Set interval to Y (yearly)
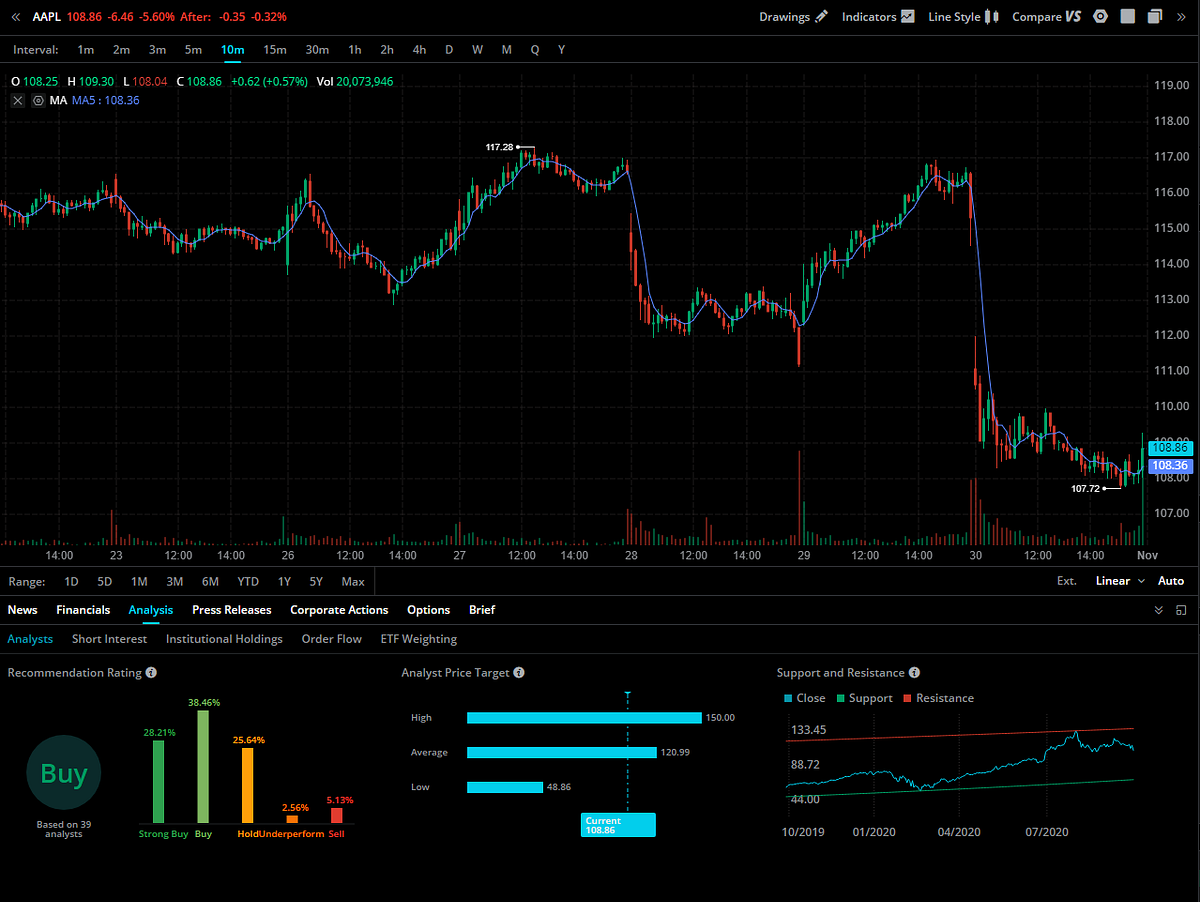 pyautogui.click(x=562, y=49)
